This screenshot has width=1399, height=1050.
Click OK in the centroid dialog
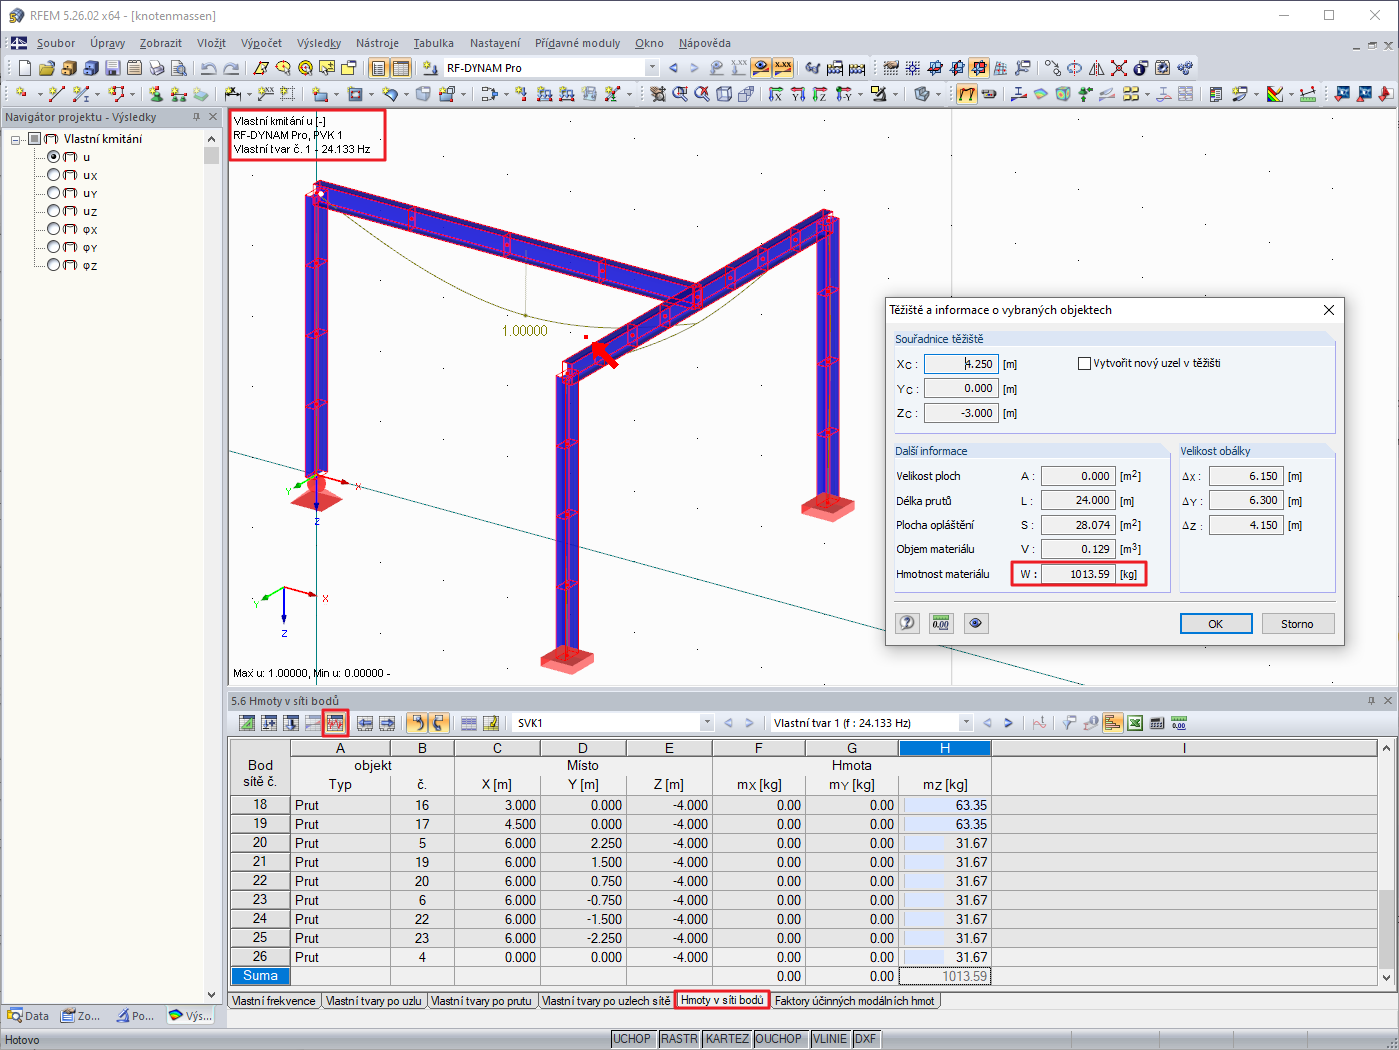(x=1216, y=623)
